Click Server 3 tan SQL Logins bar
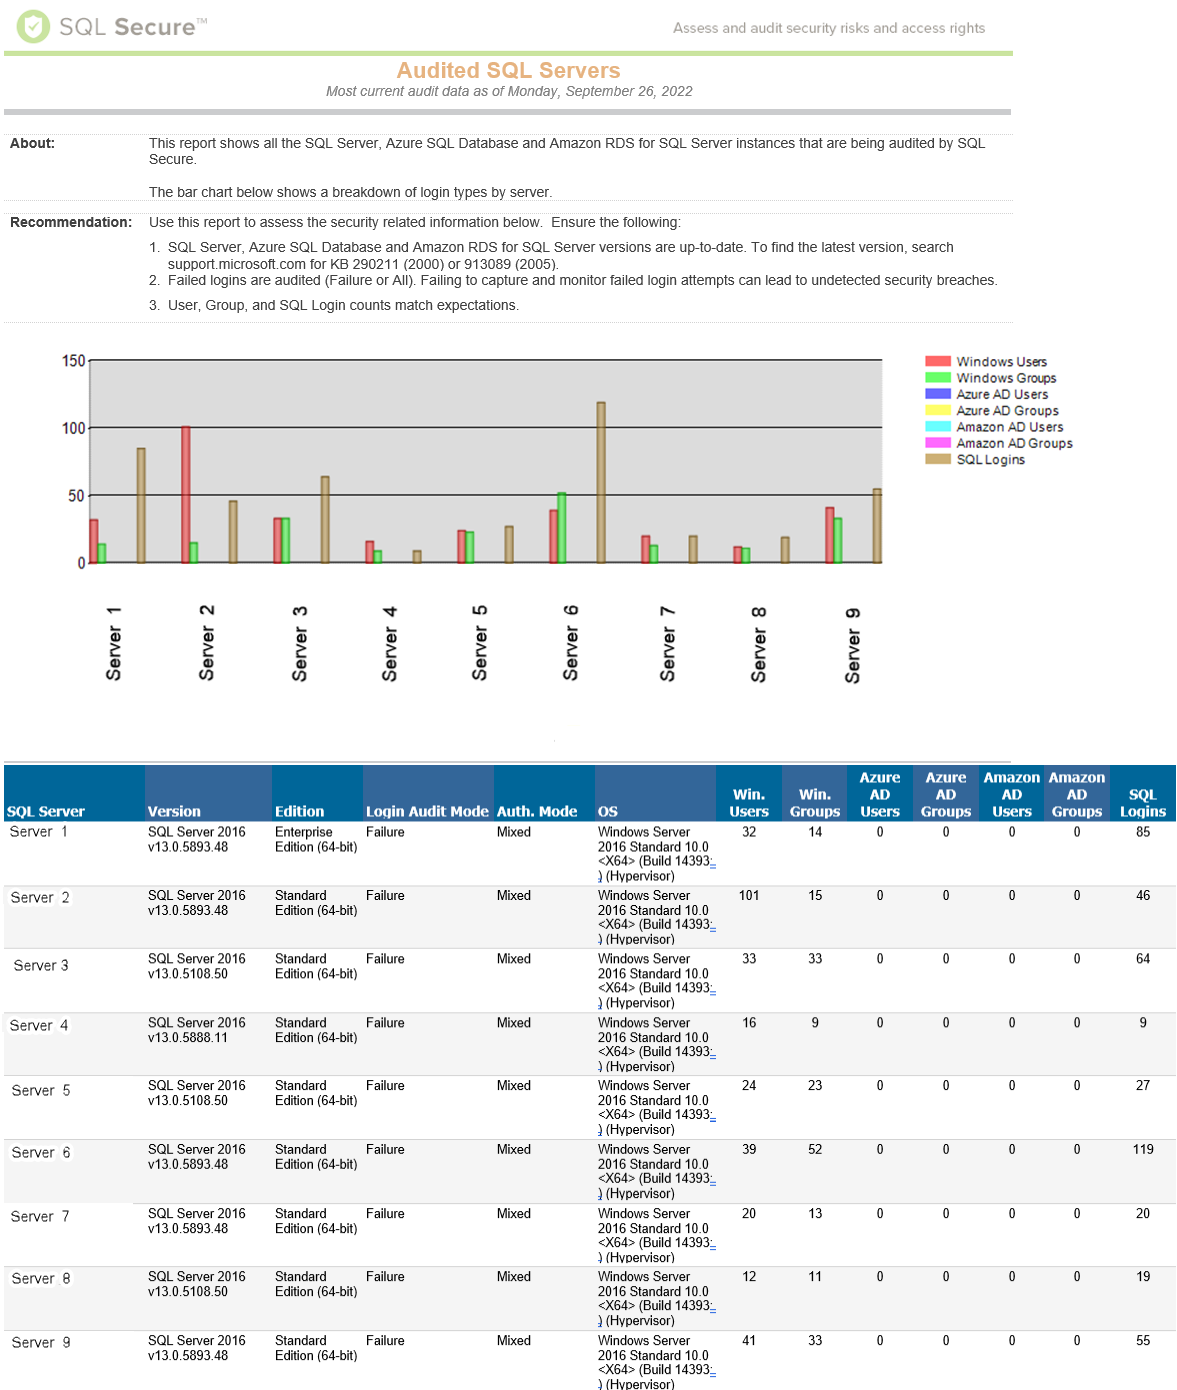The height and width of the screenshot is (1390, 1177). click(325, 519)
